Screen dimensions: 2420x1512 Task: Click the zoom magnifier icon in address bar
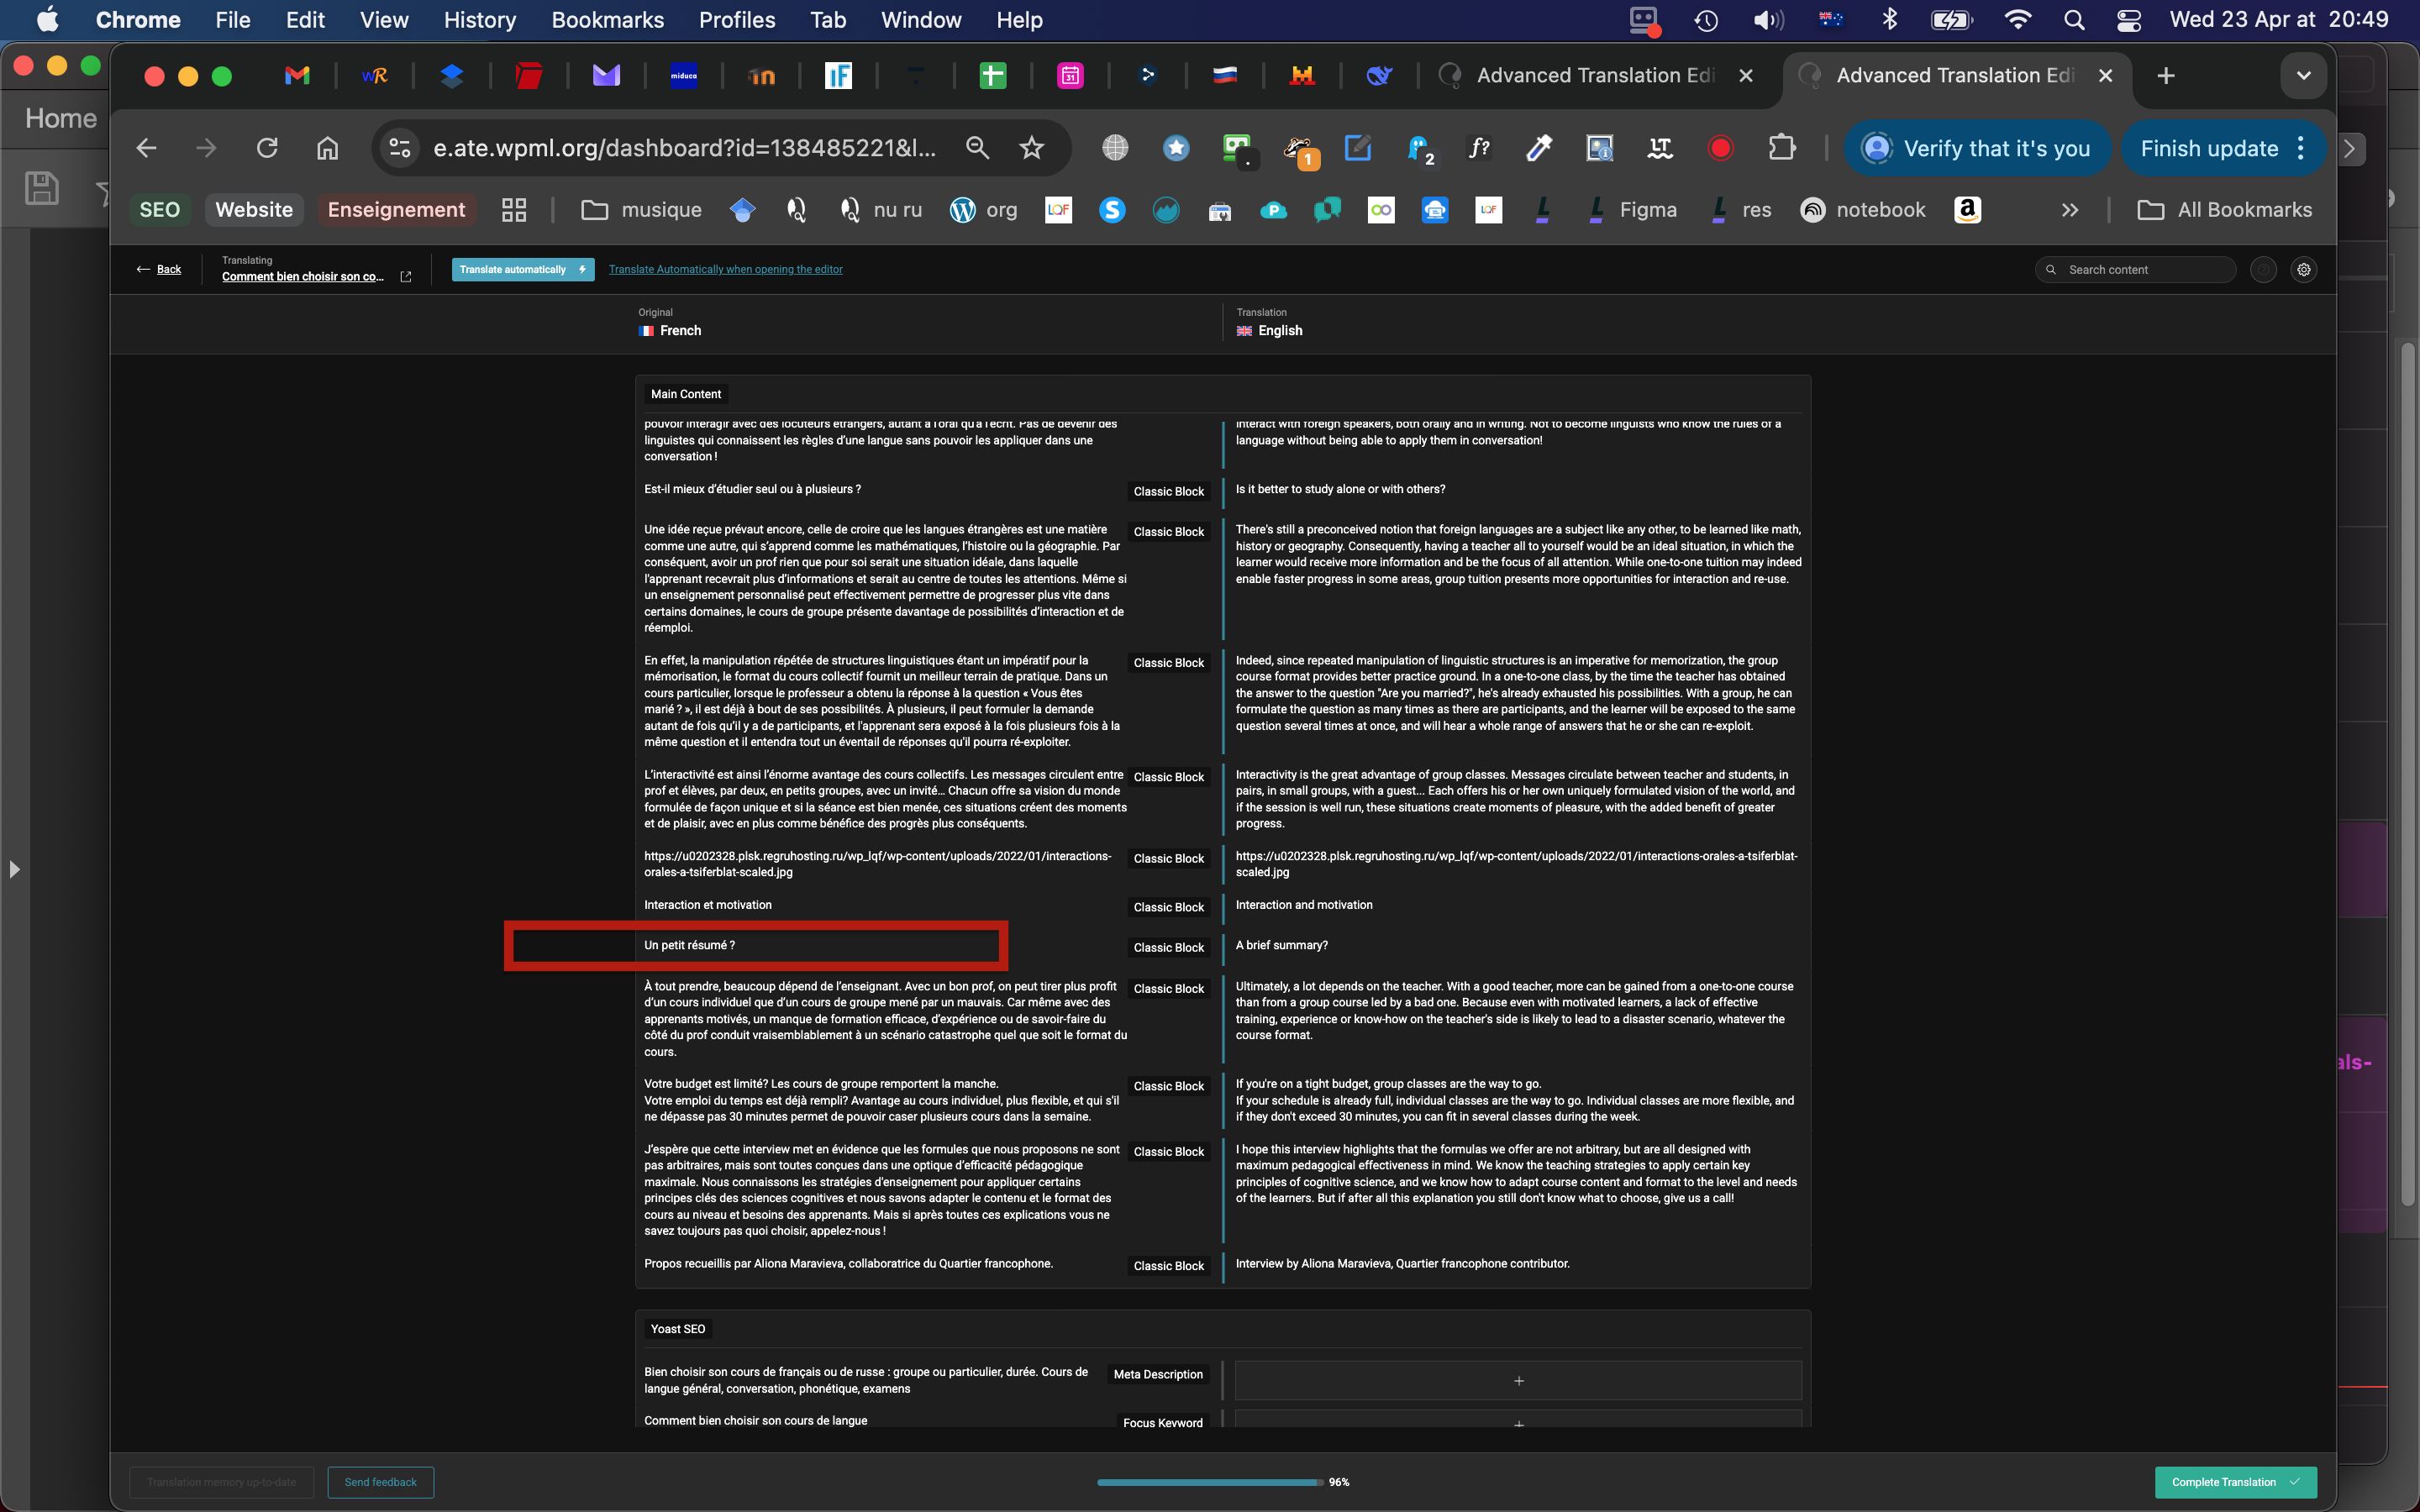[x=977, y=148]
